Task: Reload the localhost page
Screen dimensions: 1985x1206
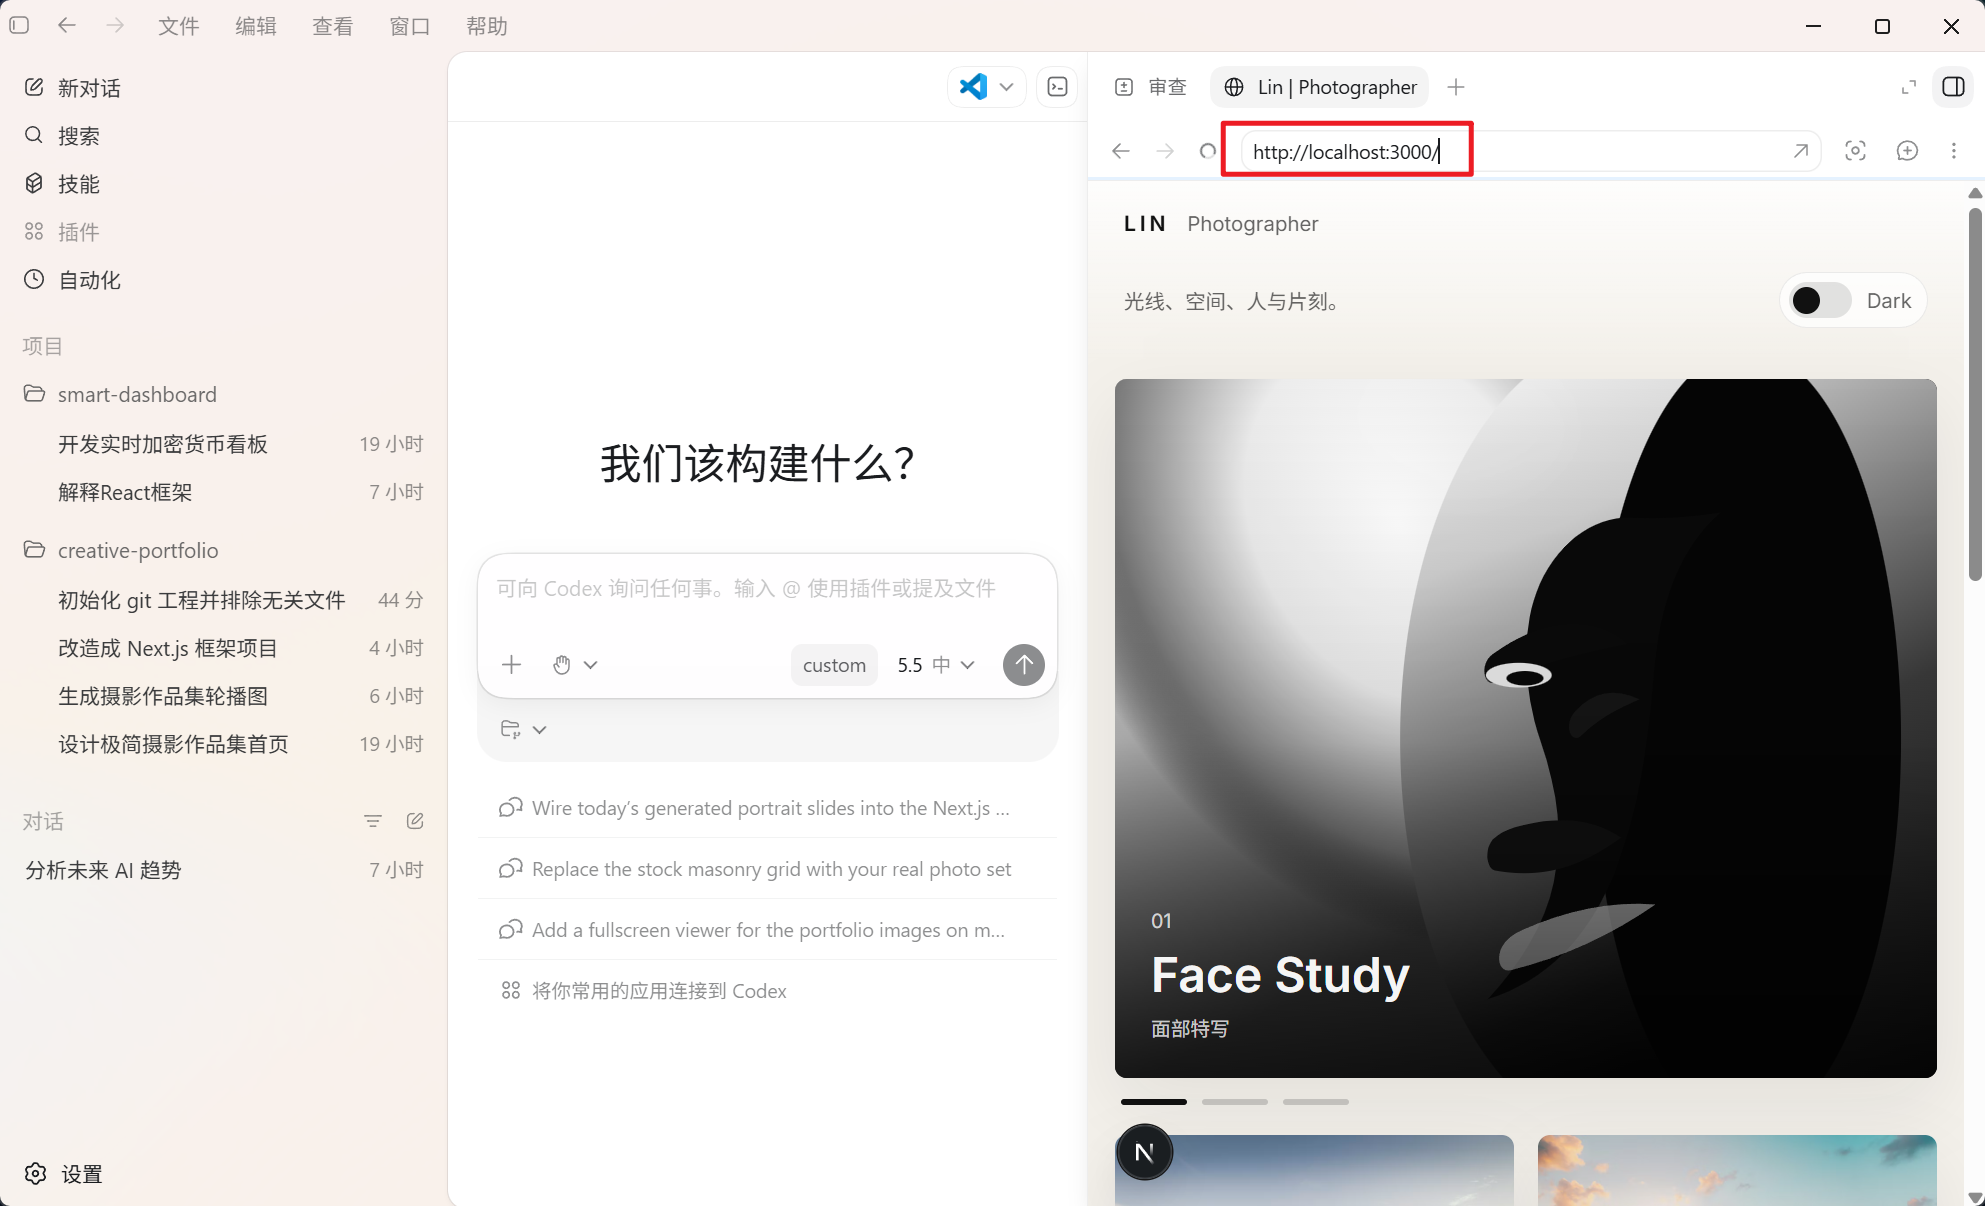Action: tap(1208, 151)
